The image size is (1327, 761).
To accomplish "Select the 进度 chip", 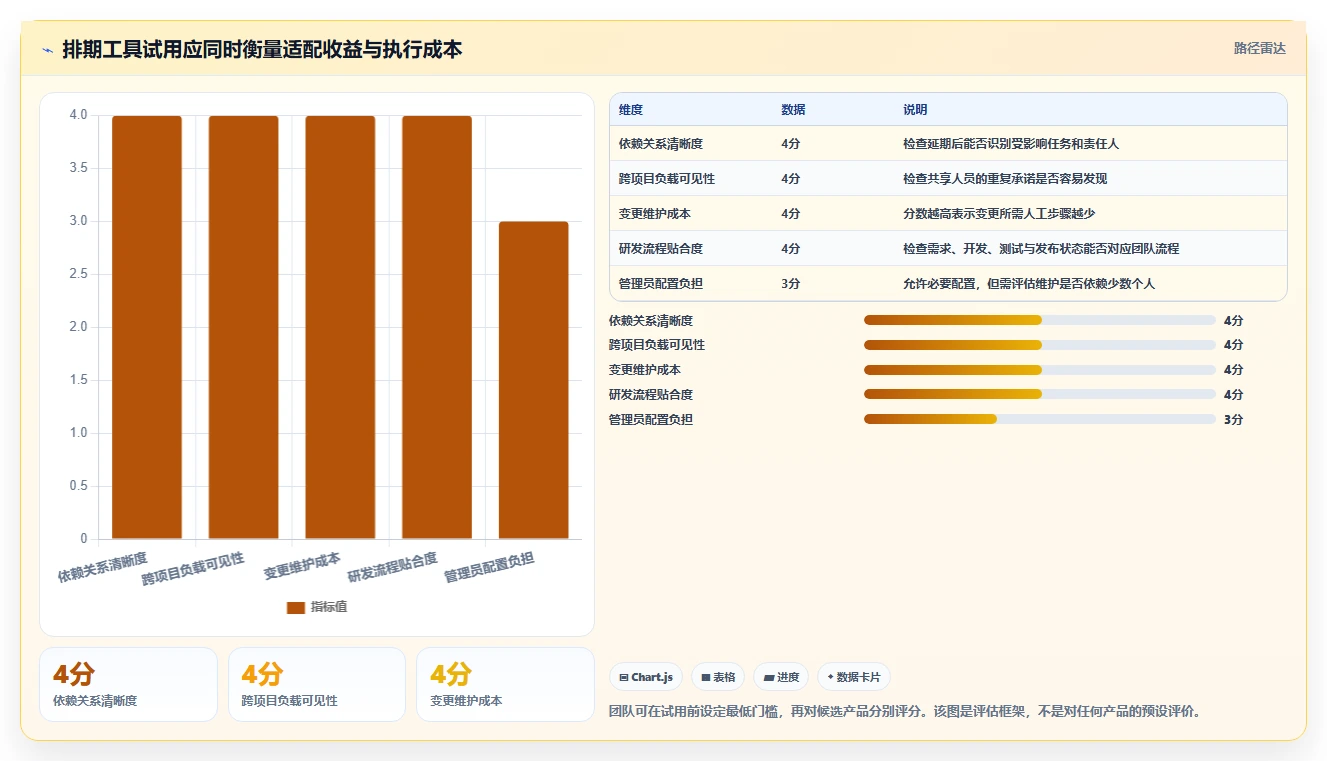I will 781,677.
